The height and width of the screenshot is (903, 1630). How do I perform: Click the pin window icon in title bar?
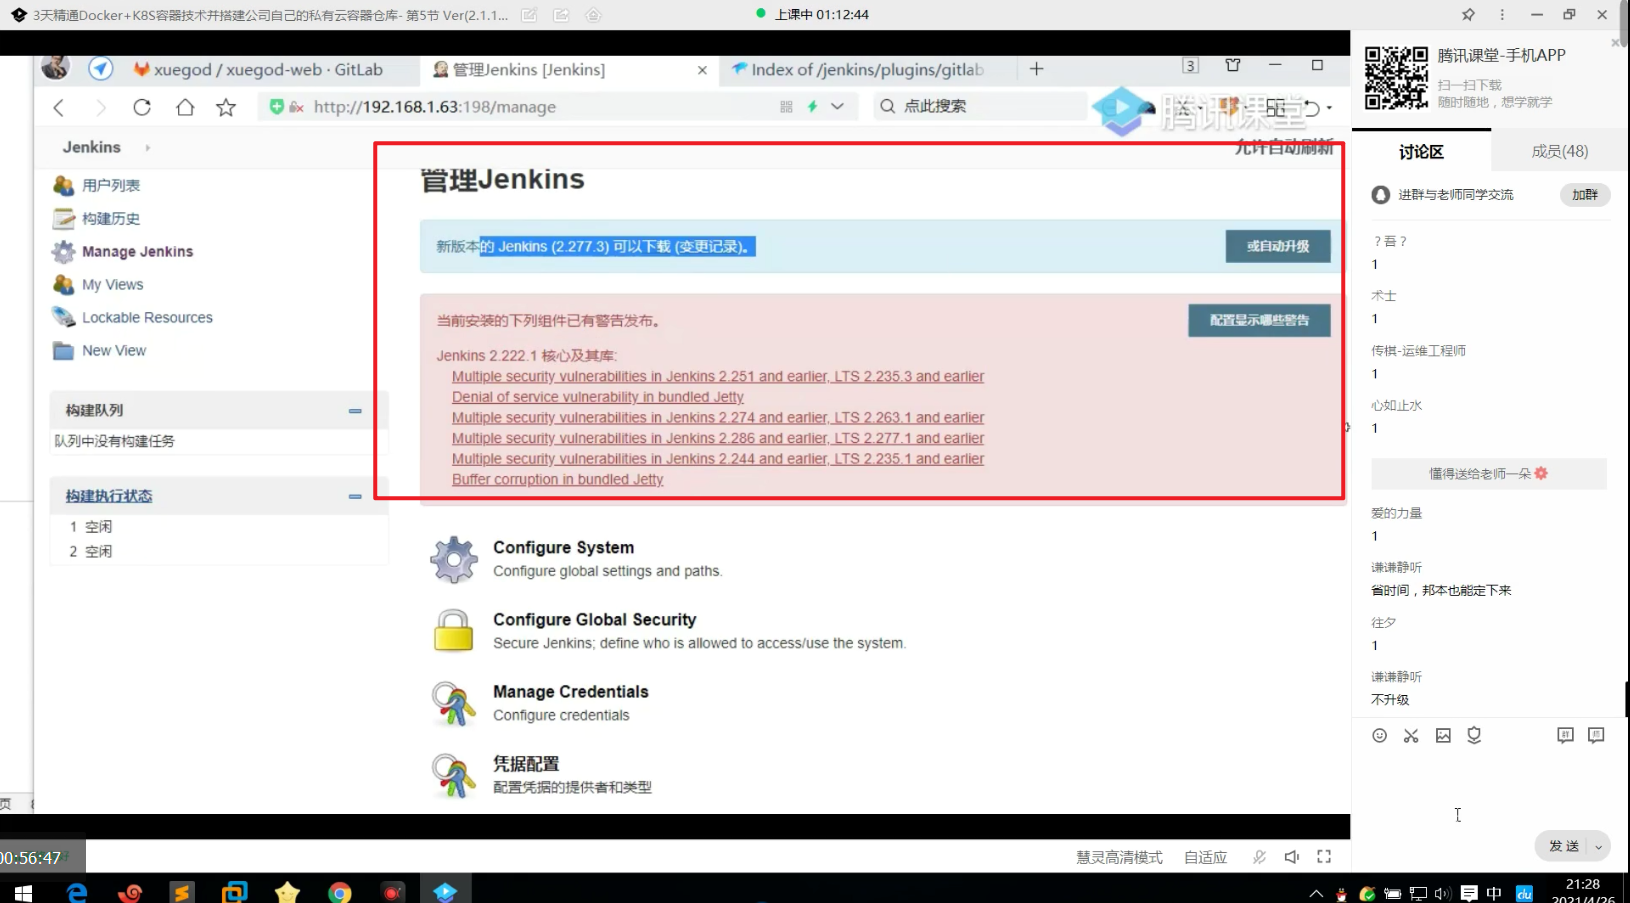click(x=1468, y=15)
